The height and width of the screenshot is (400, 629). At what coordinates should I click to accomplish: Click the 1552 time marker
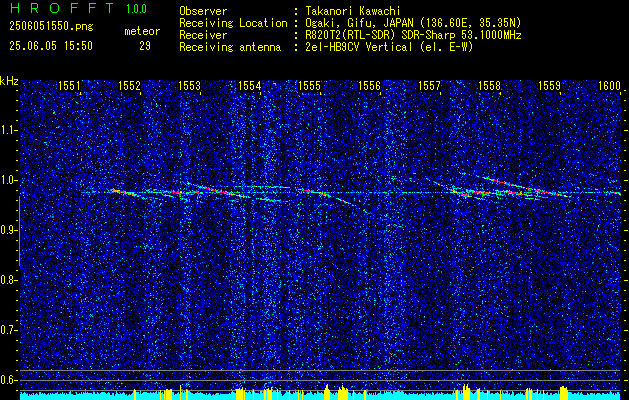click(129, 85)
